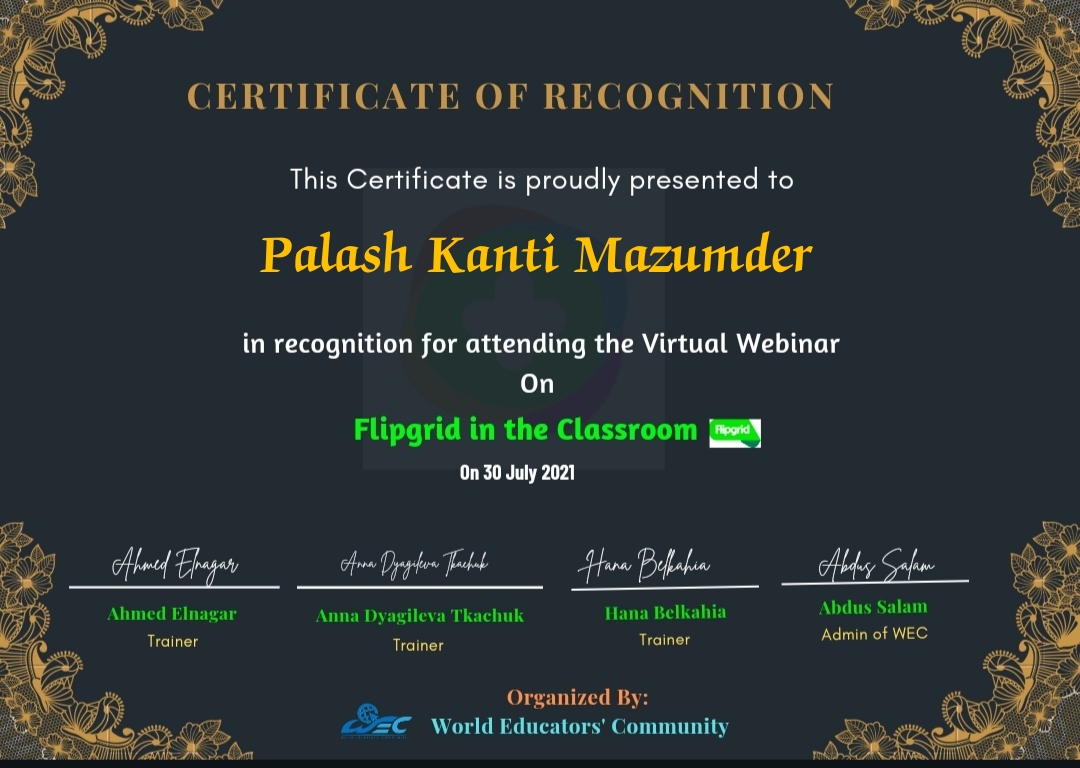The height and width of the screenshot is (768, 1080).
Task: Click Hana Belkahia's handwritten signature
Action: pos(645,565)
